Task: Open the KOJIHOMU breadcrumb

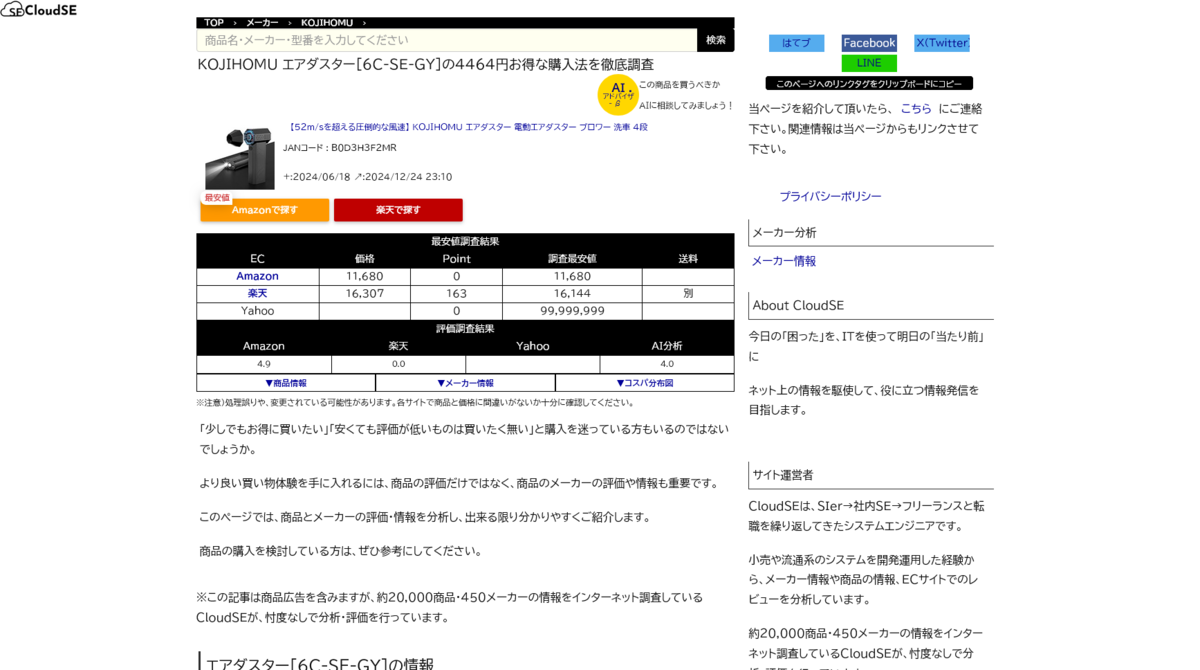Action: [x=327, y=22]
